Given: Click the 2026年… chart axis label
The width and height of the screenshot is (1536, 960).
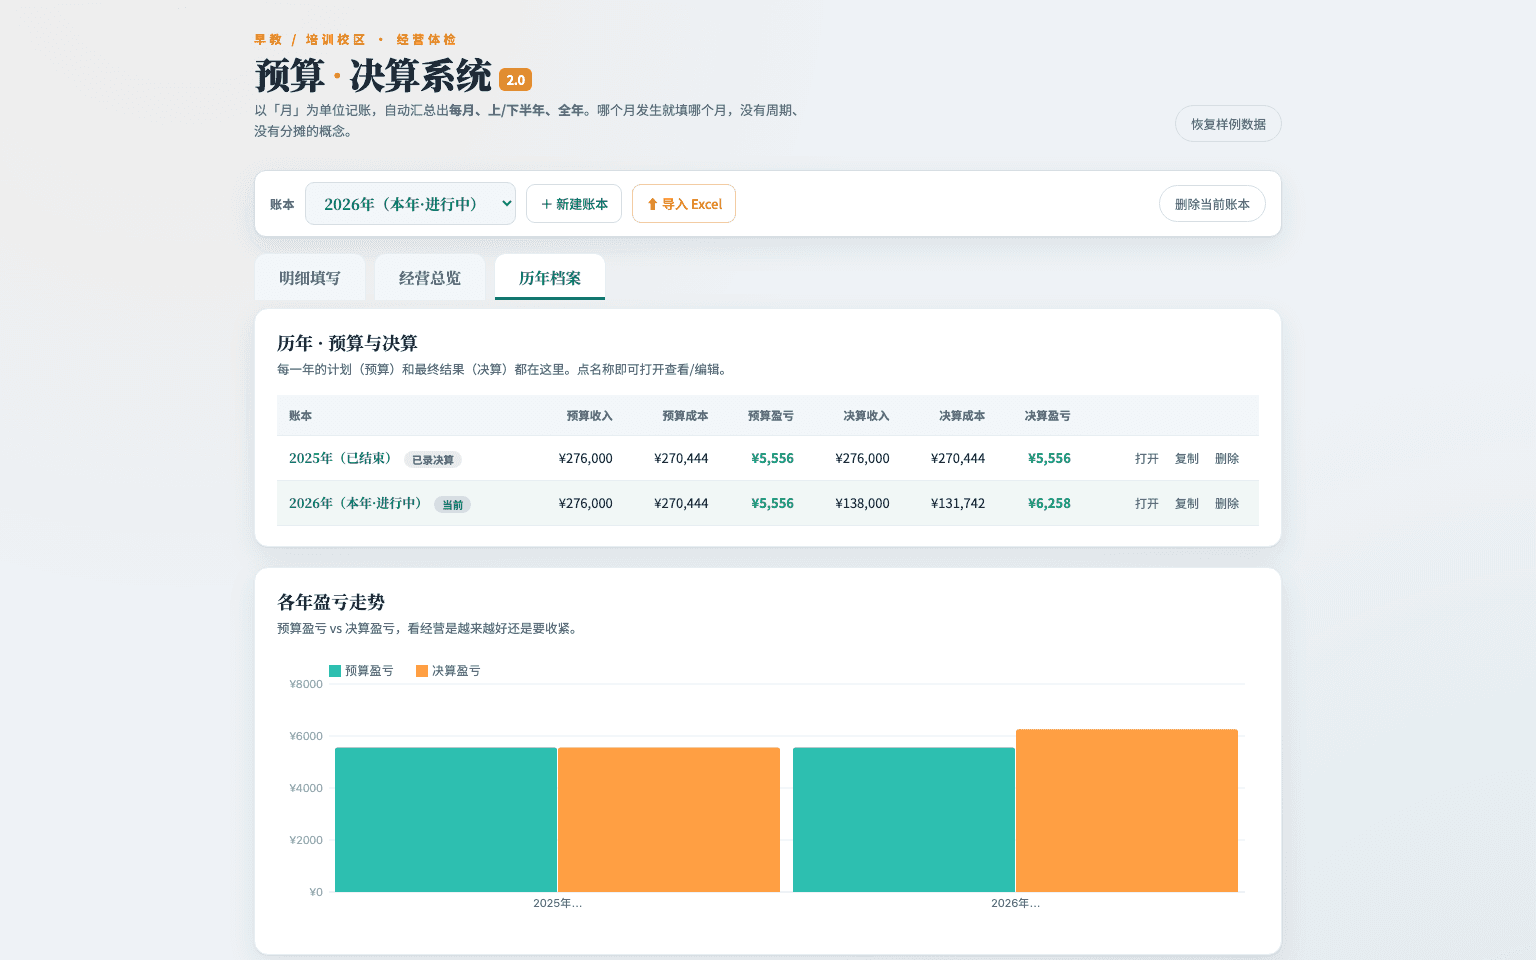Looking at the screenshot, I should (x=1015, y=903).
